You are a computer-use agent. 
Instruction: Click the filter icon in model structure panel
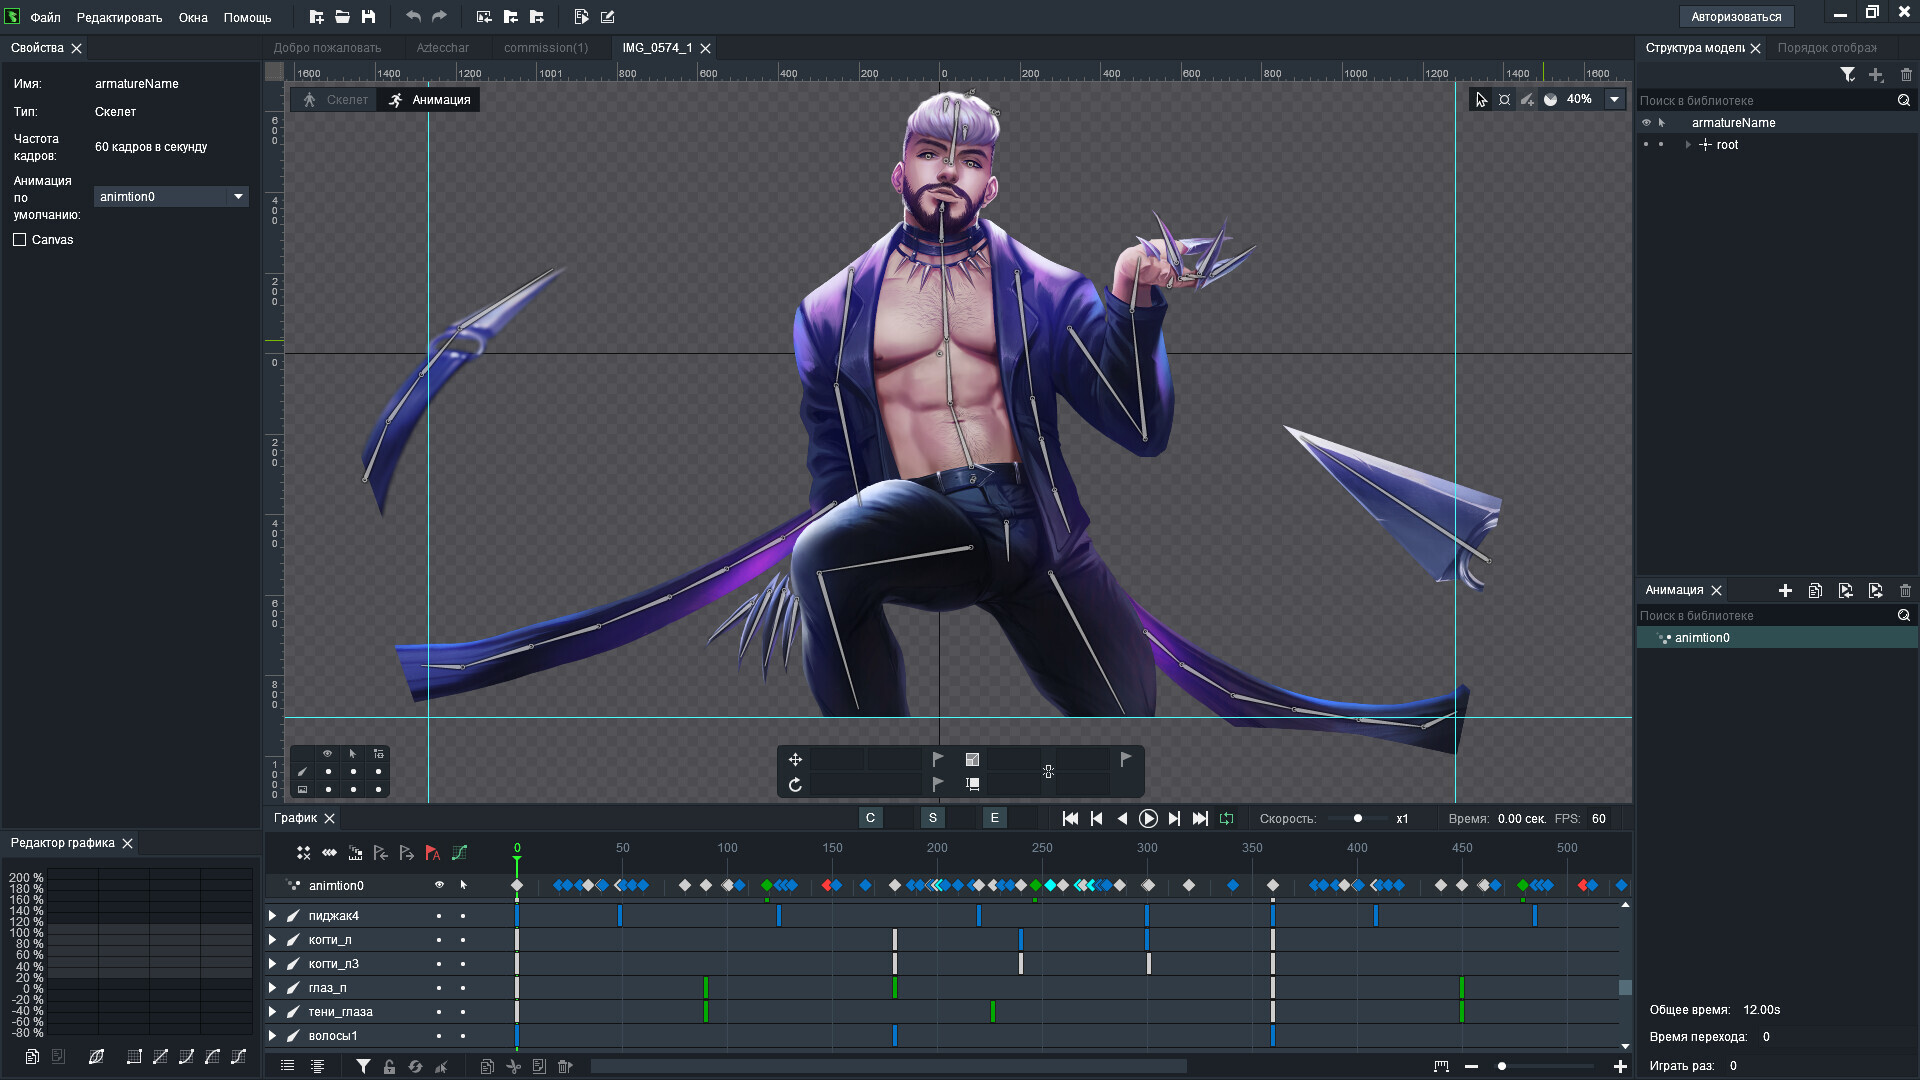pyautogui.click(x=1847, y=75)
